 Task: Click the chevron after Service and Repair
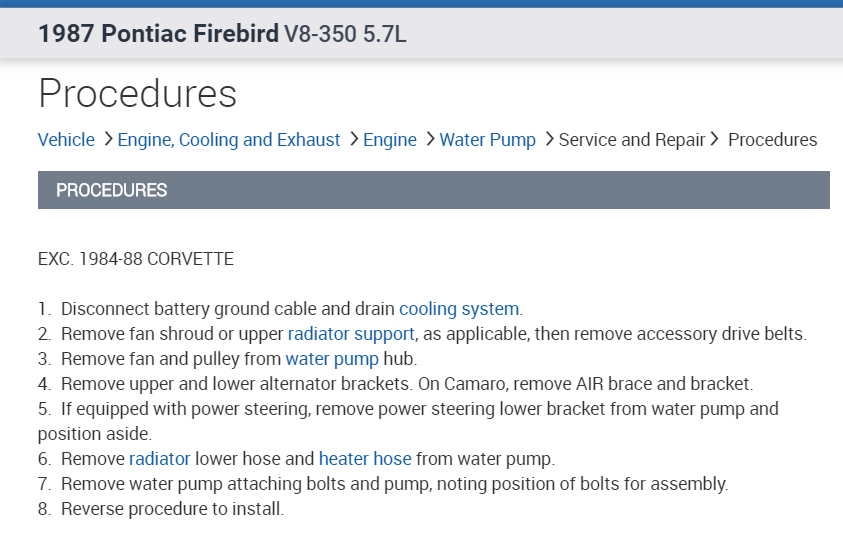click(714, 140)
